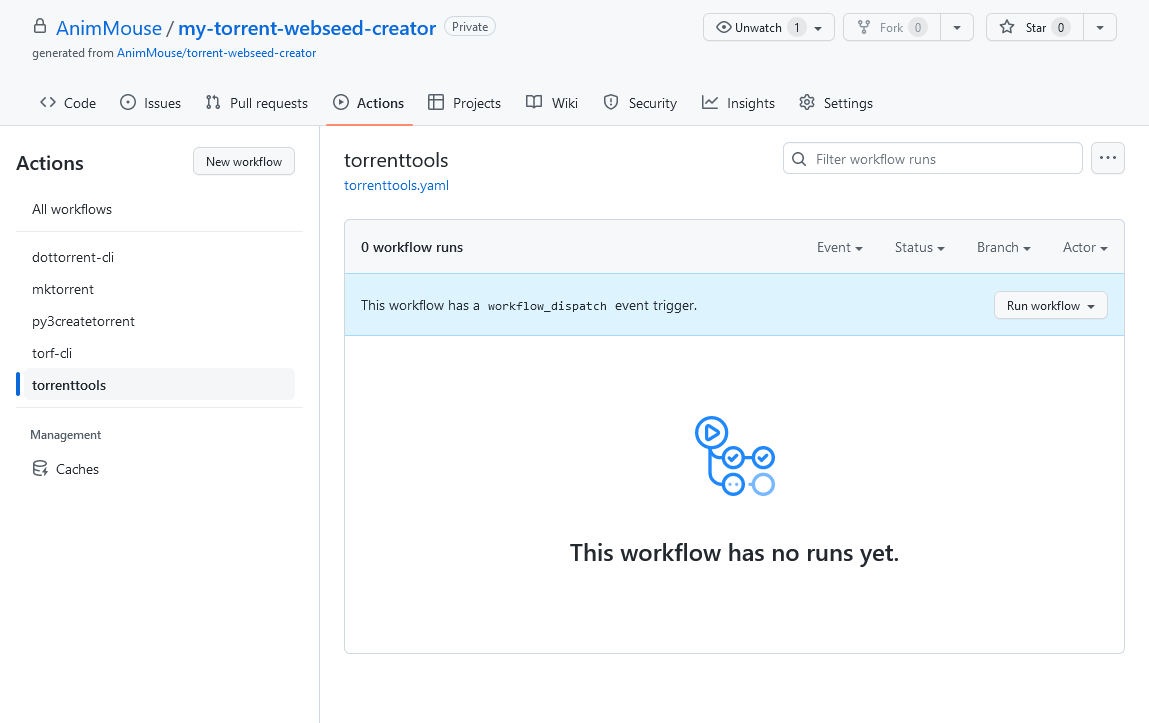Image resolution: width=1149 pixels, height=723 pixels.
Task: Open the torrenttools.yaml file link
Action: coord(396,185)
